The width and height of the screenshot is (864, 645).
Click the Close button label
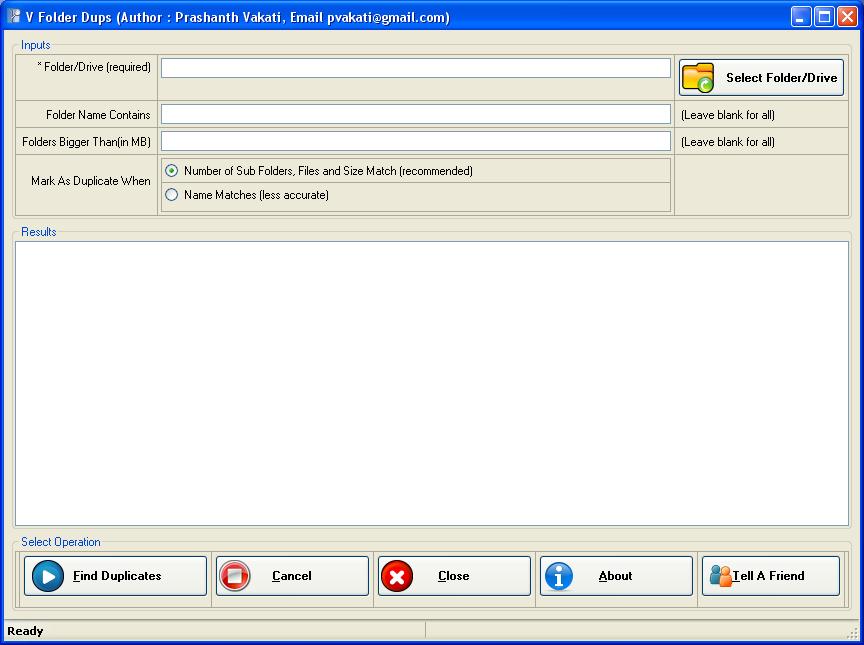453,576
